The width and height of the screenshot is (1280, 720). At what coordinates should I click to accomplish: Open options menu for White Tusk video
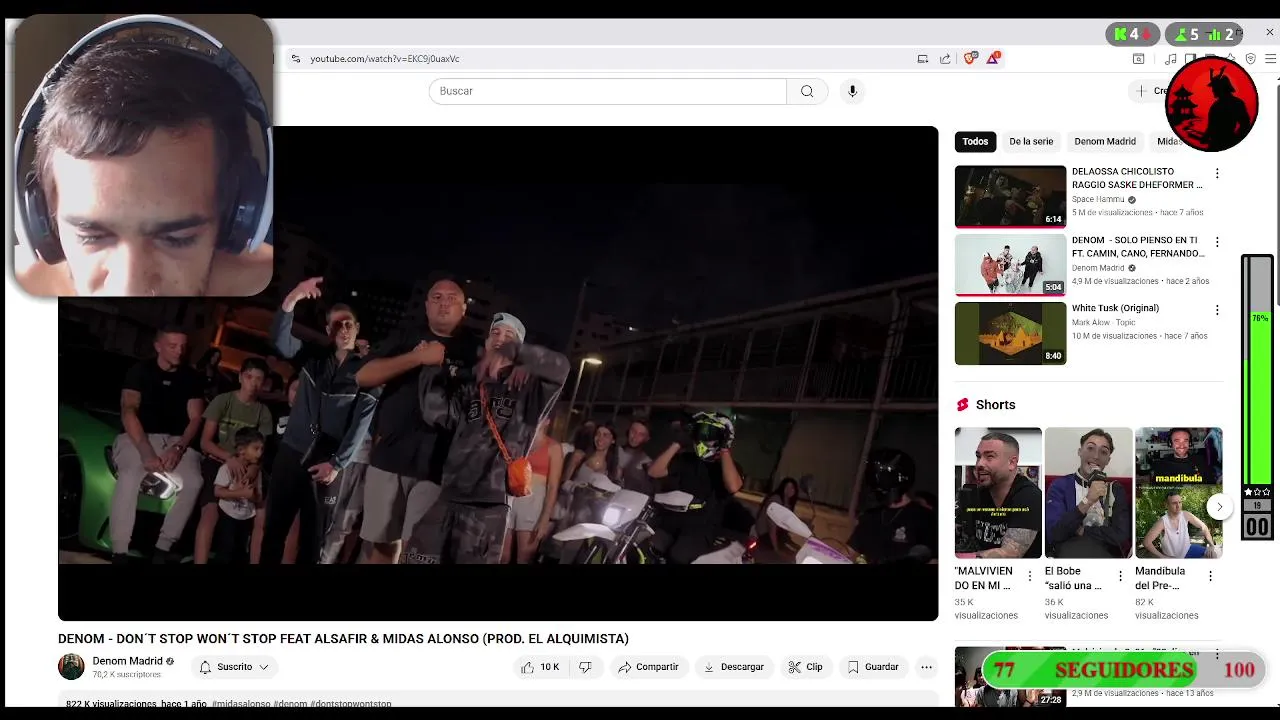coord(1217,310)
